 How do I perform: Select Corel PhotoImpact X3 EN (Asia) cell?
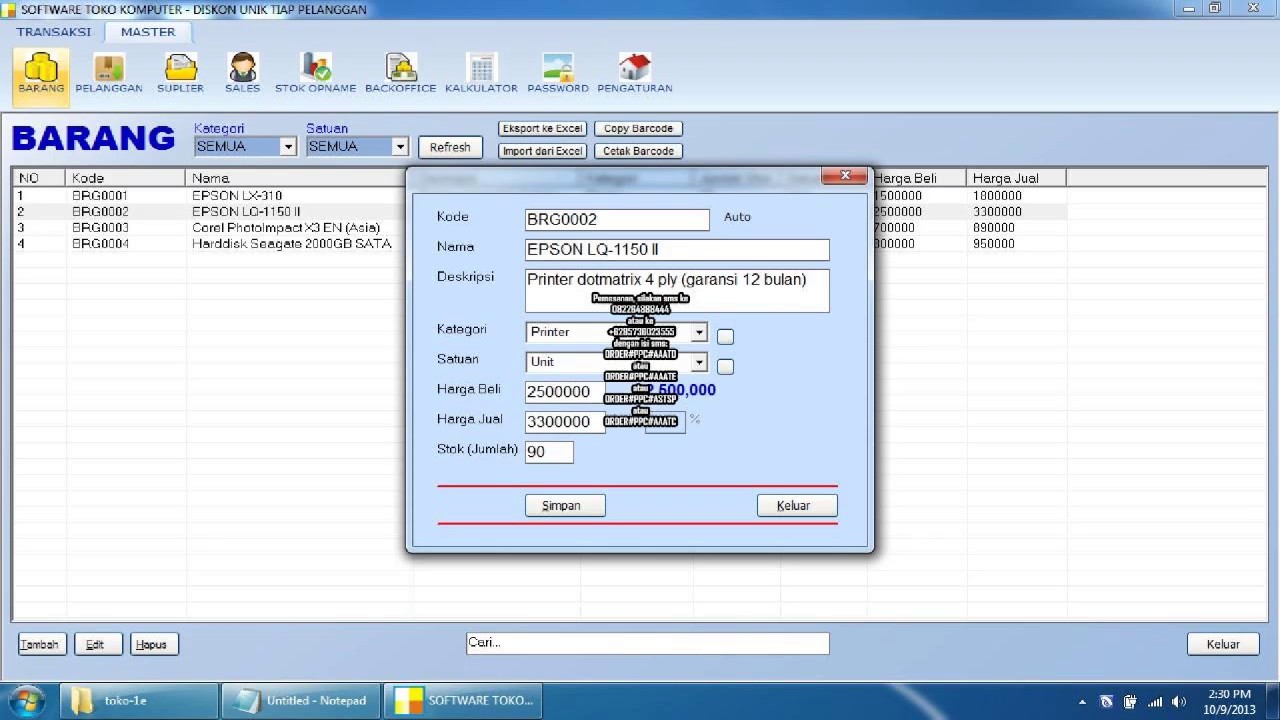click(286, 228)
